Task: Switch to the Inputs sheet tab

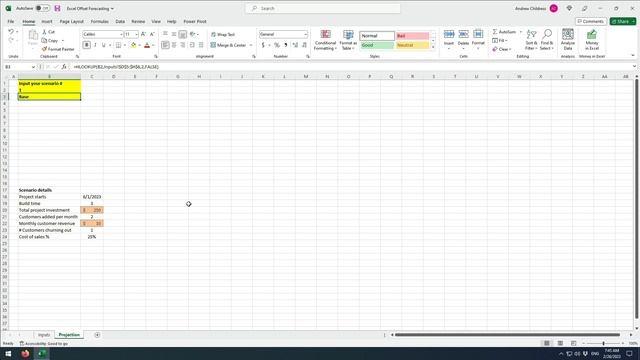Action: [44, 335]
